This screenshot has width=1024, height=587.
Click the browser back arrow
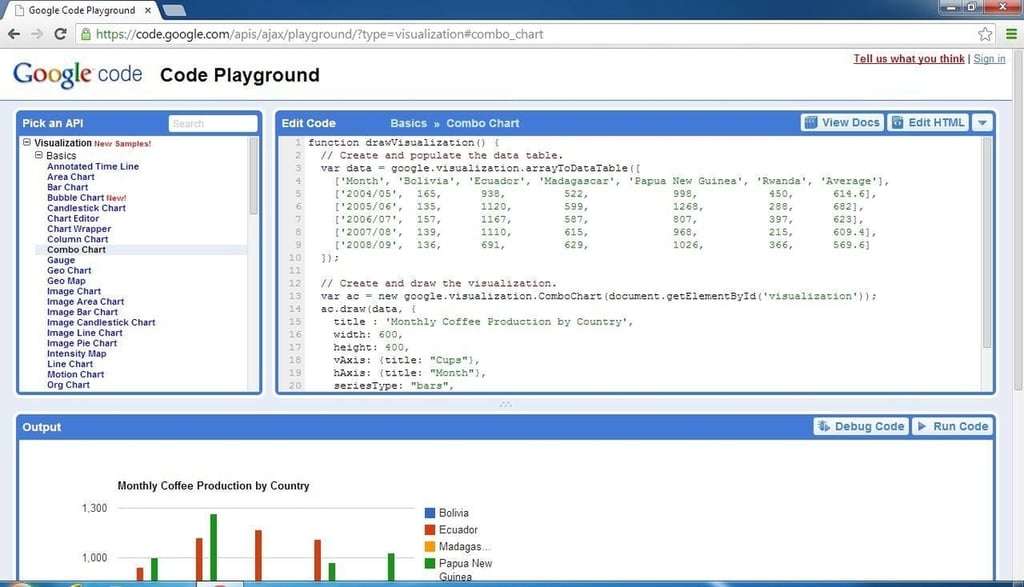pyautogui.click(x=14, y=34)
